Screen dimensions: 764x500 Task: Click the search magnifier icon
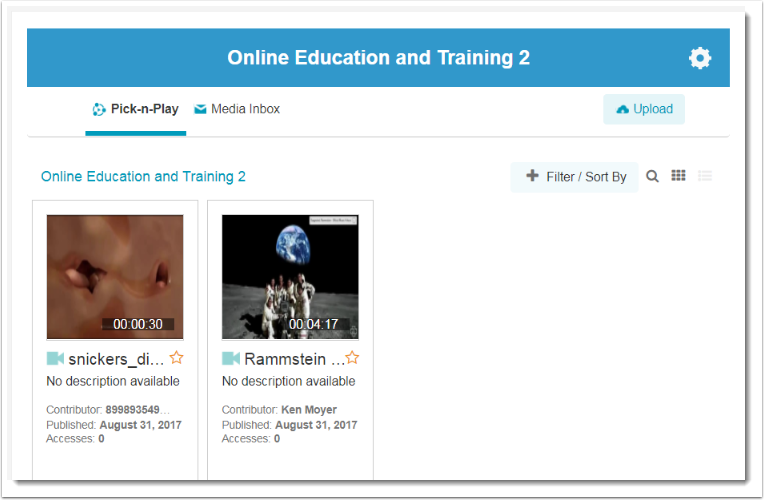click(x=652, y=176)
